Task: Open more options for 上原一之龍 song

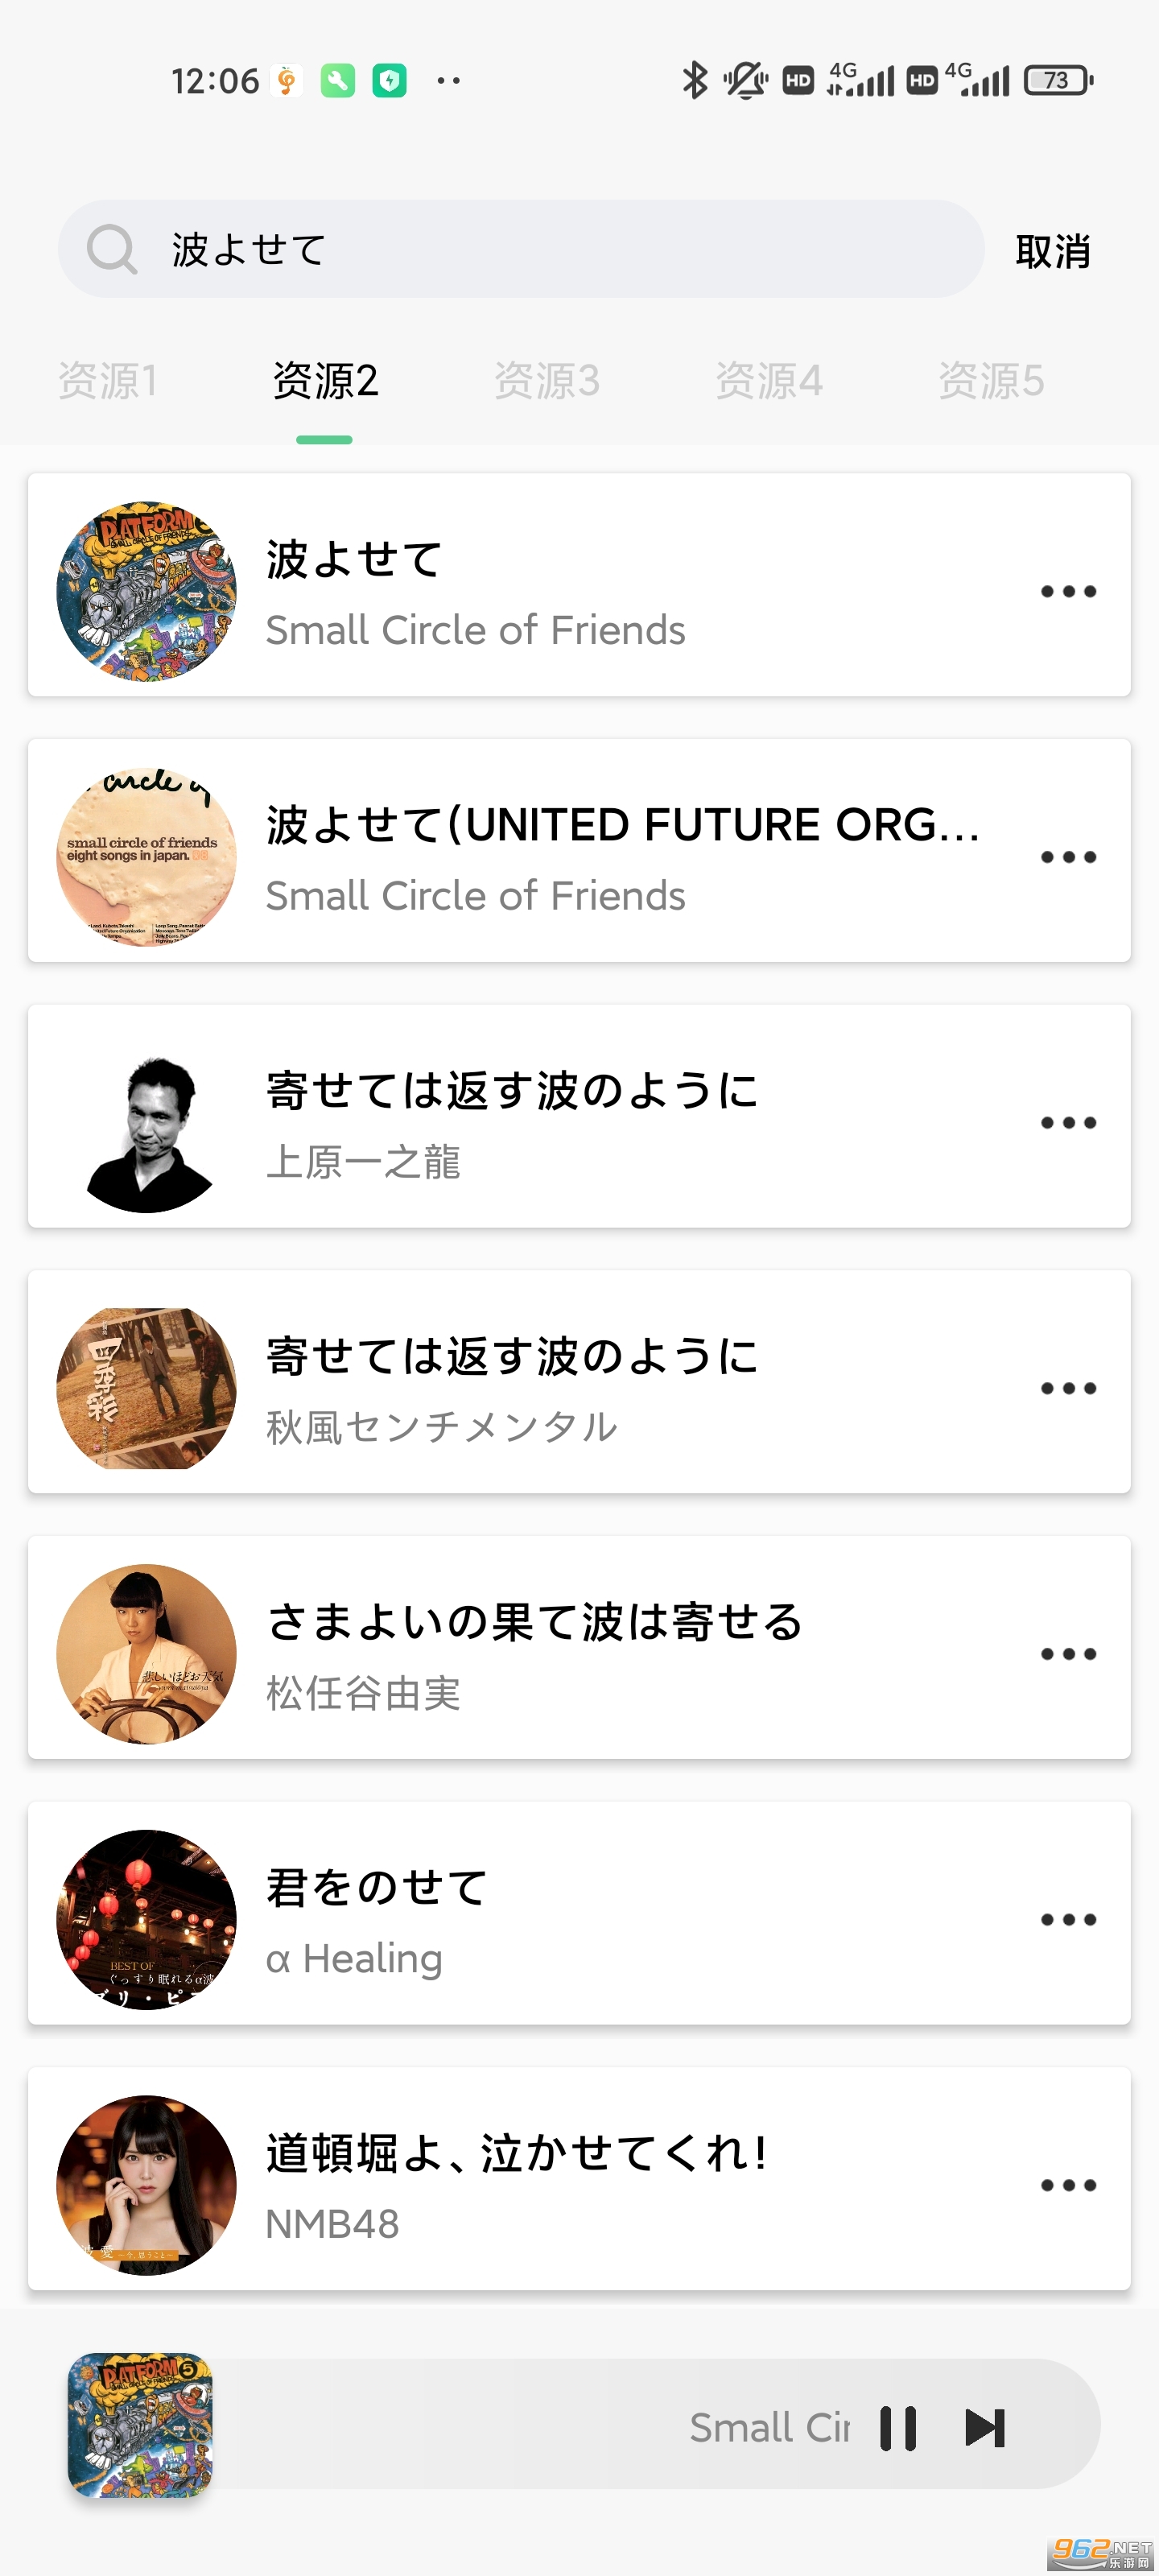Action: coord(1068,1123)
